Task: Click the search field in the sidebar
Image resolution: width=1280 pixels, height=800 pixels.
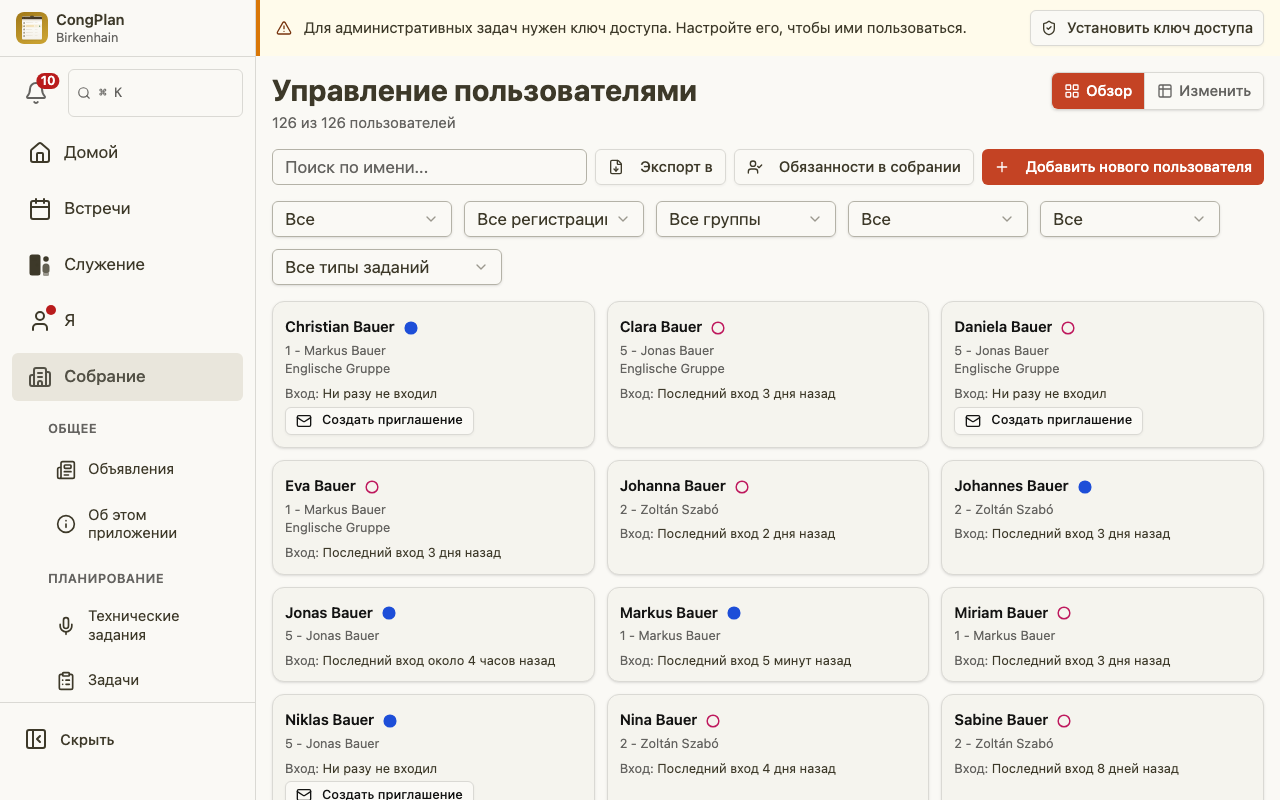Action: pos(155,93)
